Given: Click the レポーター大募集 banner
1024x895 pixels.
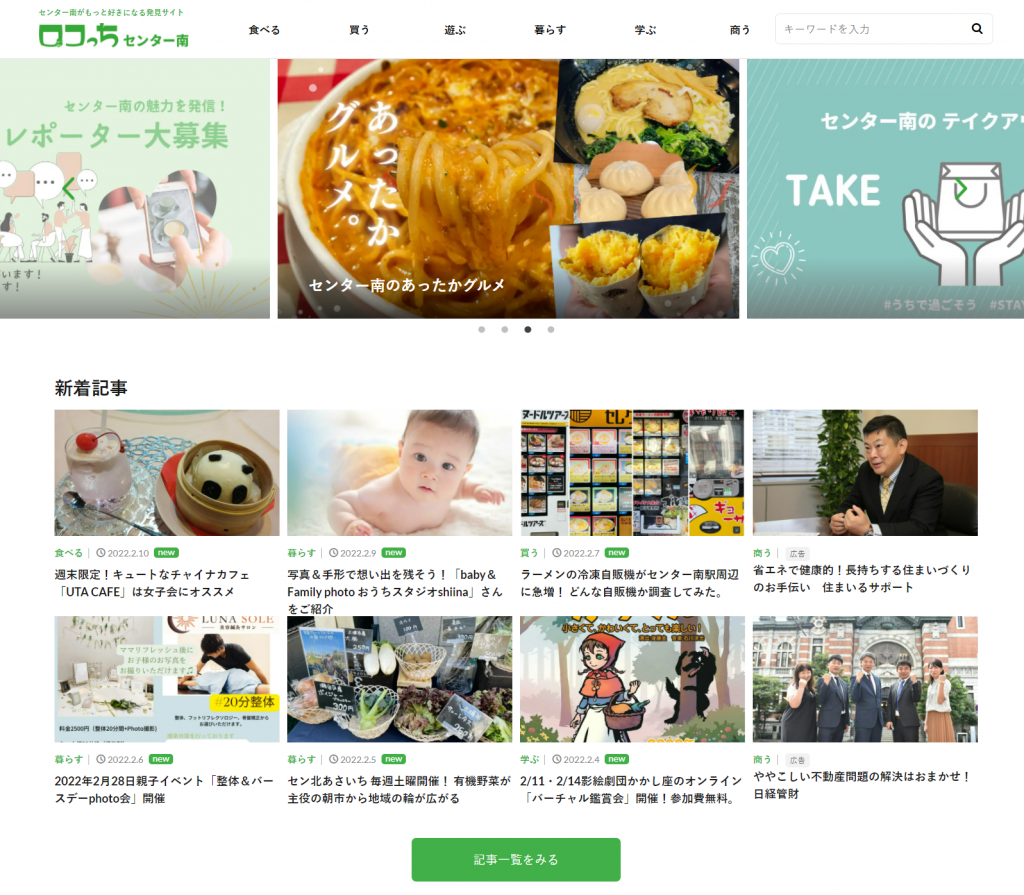Looking at the screenshot, I should (x=135, y=189).
